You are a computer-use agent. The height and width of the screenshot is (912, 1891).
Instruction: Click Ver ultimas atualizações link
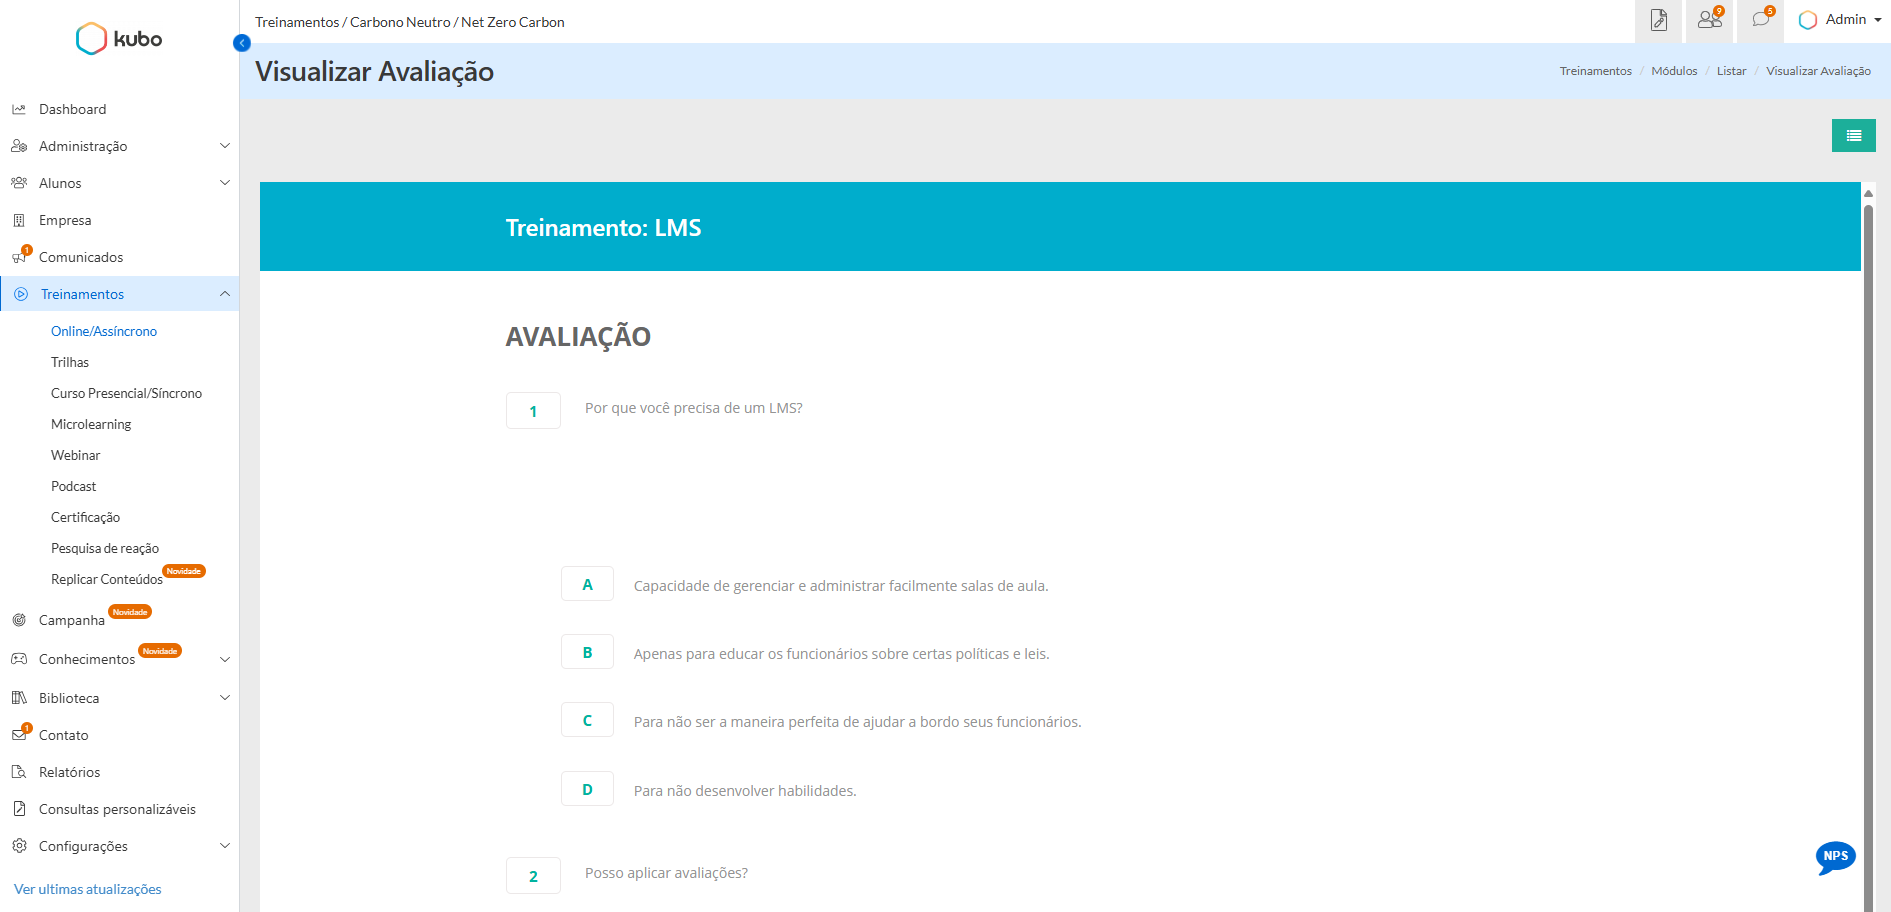point(88,889)
